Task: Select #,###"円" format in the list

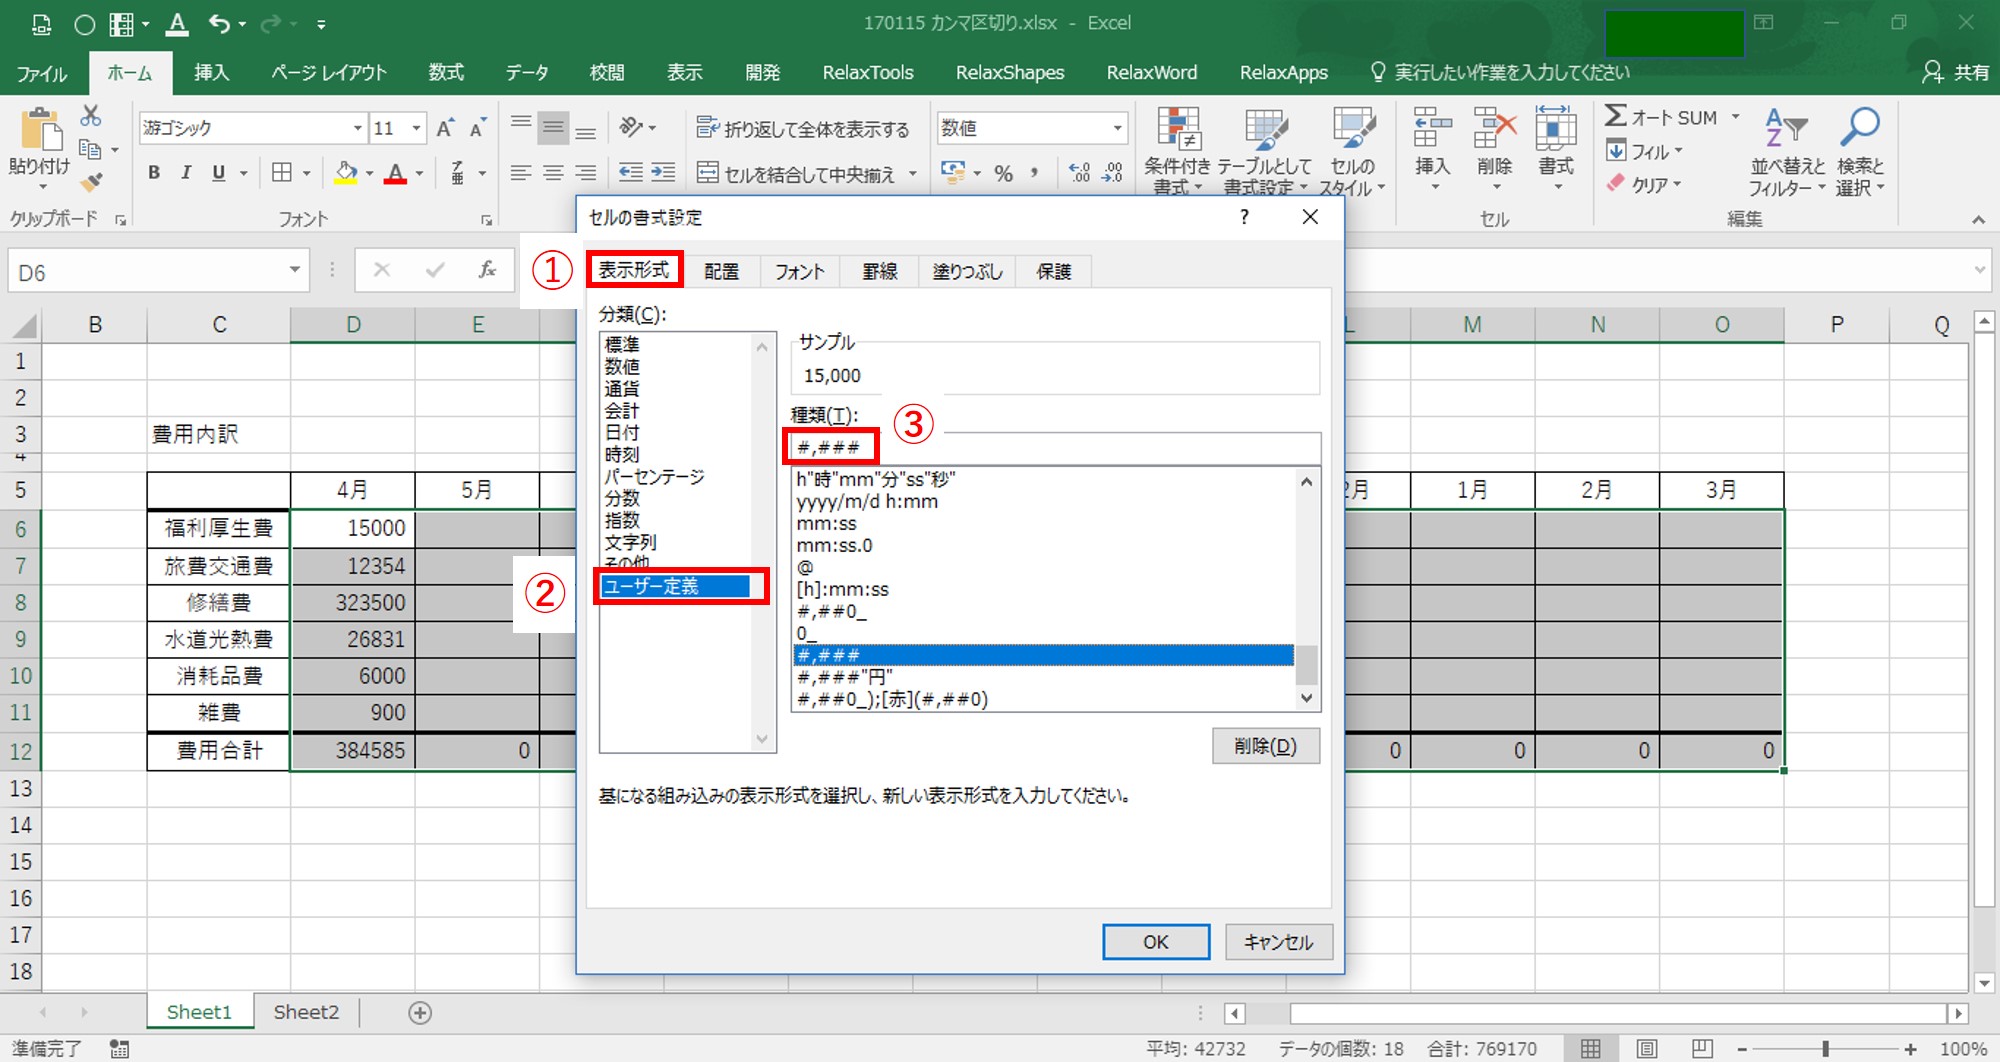Action: [845, 677]
